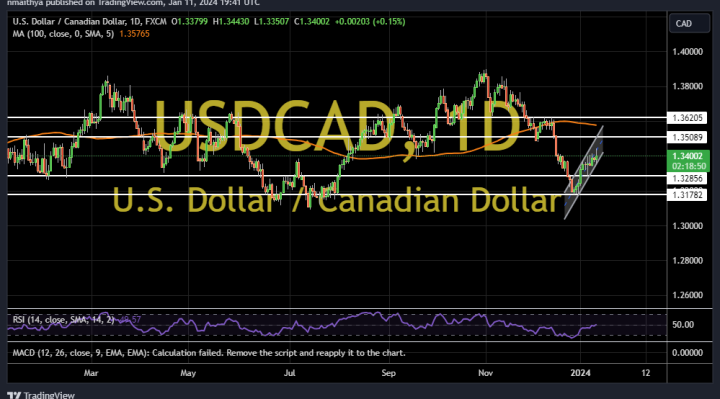
Task: Click the 1.35089 price level label
Action: pyautogui.click(x=687, y=137)
